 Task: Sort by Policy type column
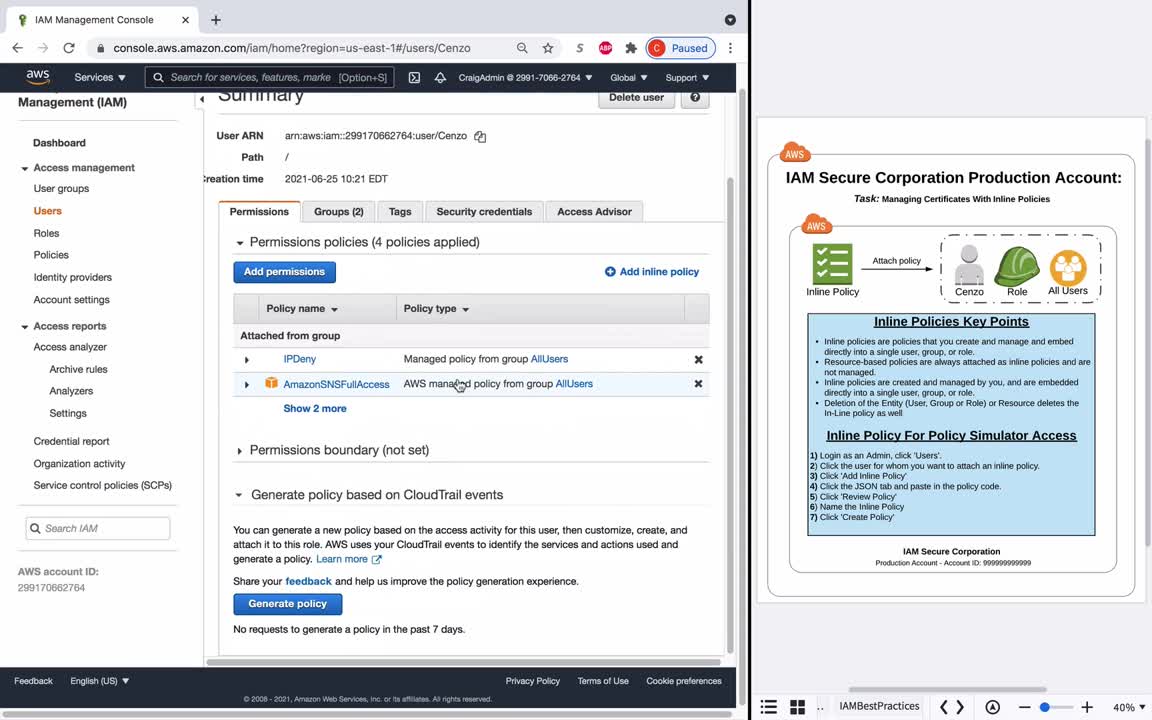pyautogui.click(x=436, y=309)
